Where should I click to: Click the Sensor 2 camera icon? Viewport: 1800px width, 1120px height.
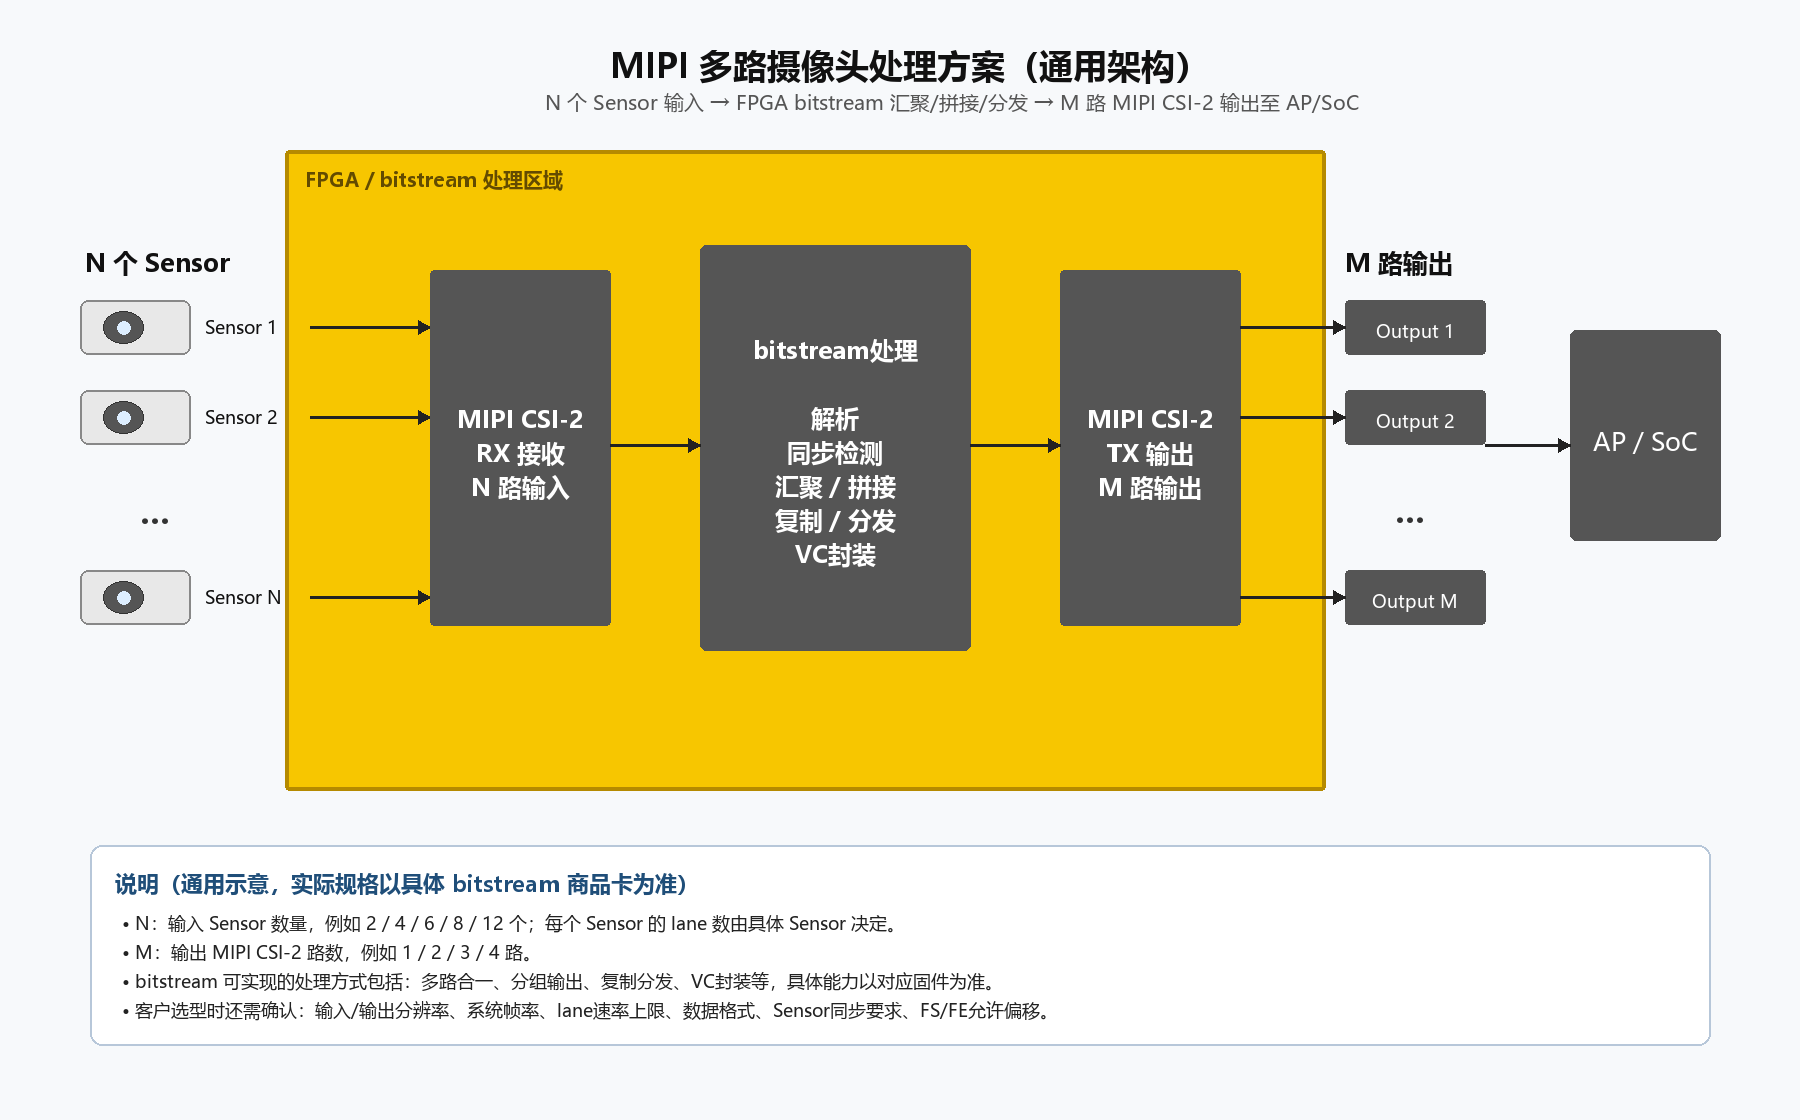(135, 418)
